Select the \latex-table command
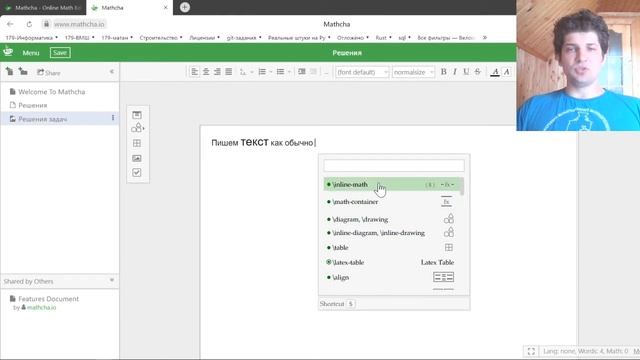This screenshot has height=360, width=640. pyautogui.click(x=392, y=262)
